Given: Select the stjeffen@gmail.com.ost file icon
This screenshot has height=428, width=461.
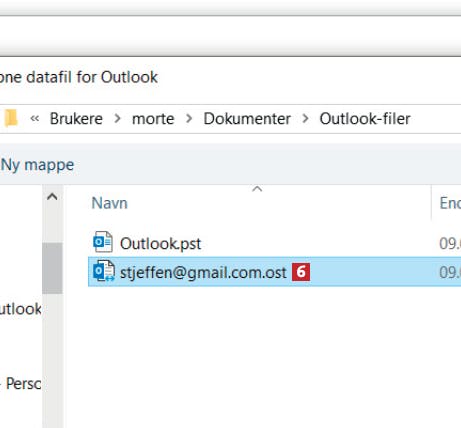Looking at the screenshot, I should (x=104, y=271).
